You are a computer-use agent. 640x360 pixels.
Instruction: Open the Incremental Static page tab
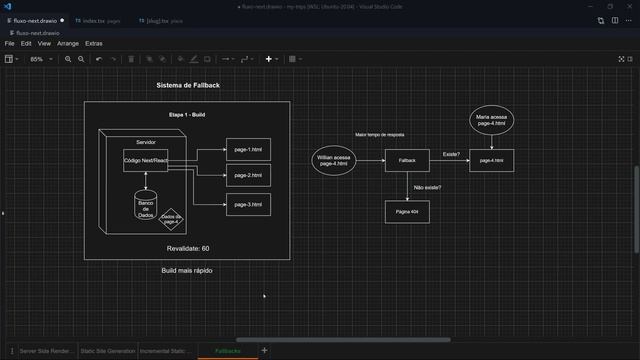(167, 351)
